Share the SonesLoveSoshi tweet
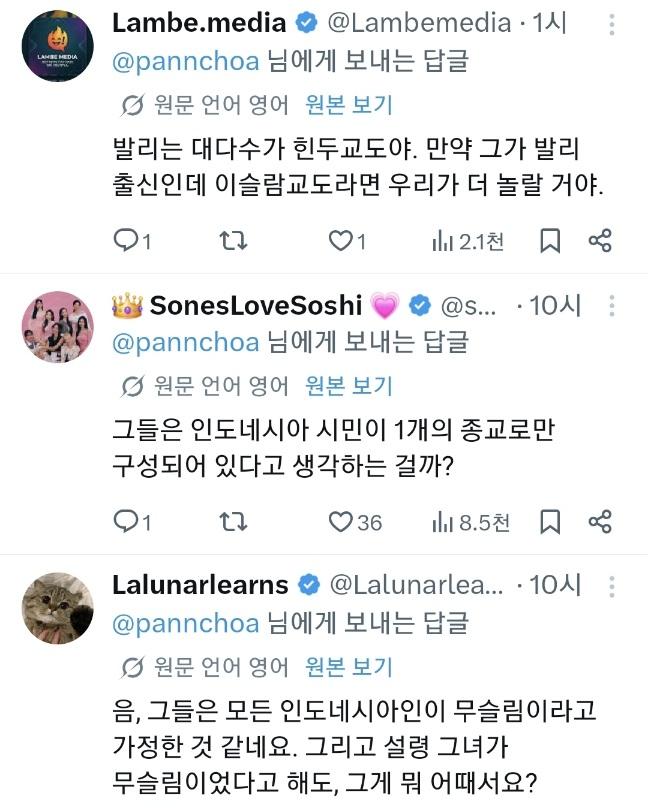Image resolution: width=648 pixels, height=808 pixels. click(x=600, y=522)
